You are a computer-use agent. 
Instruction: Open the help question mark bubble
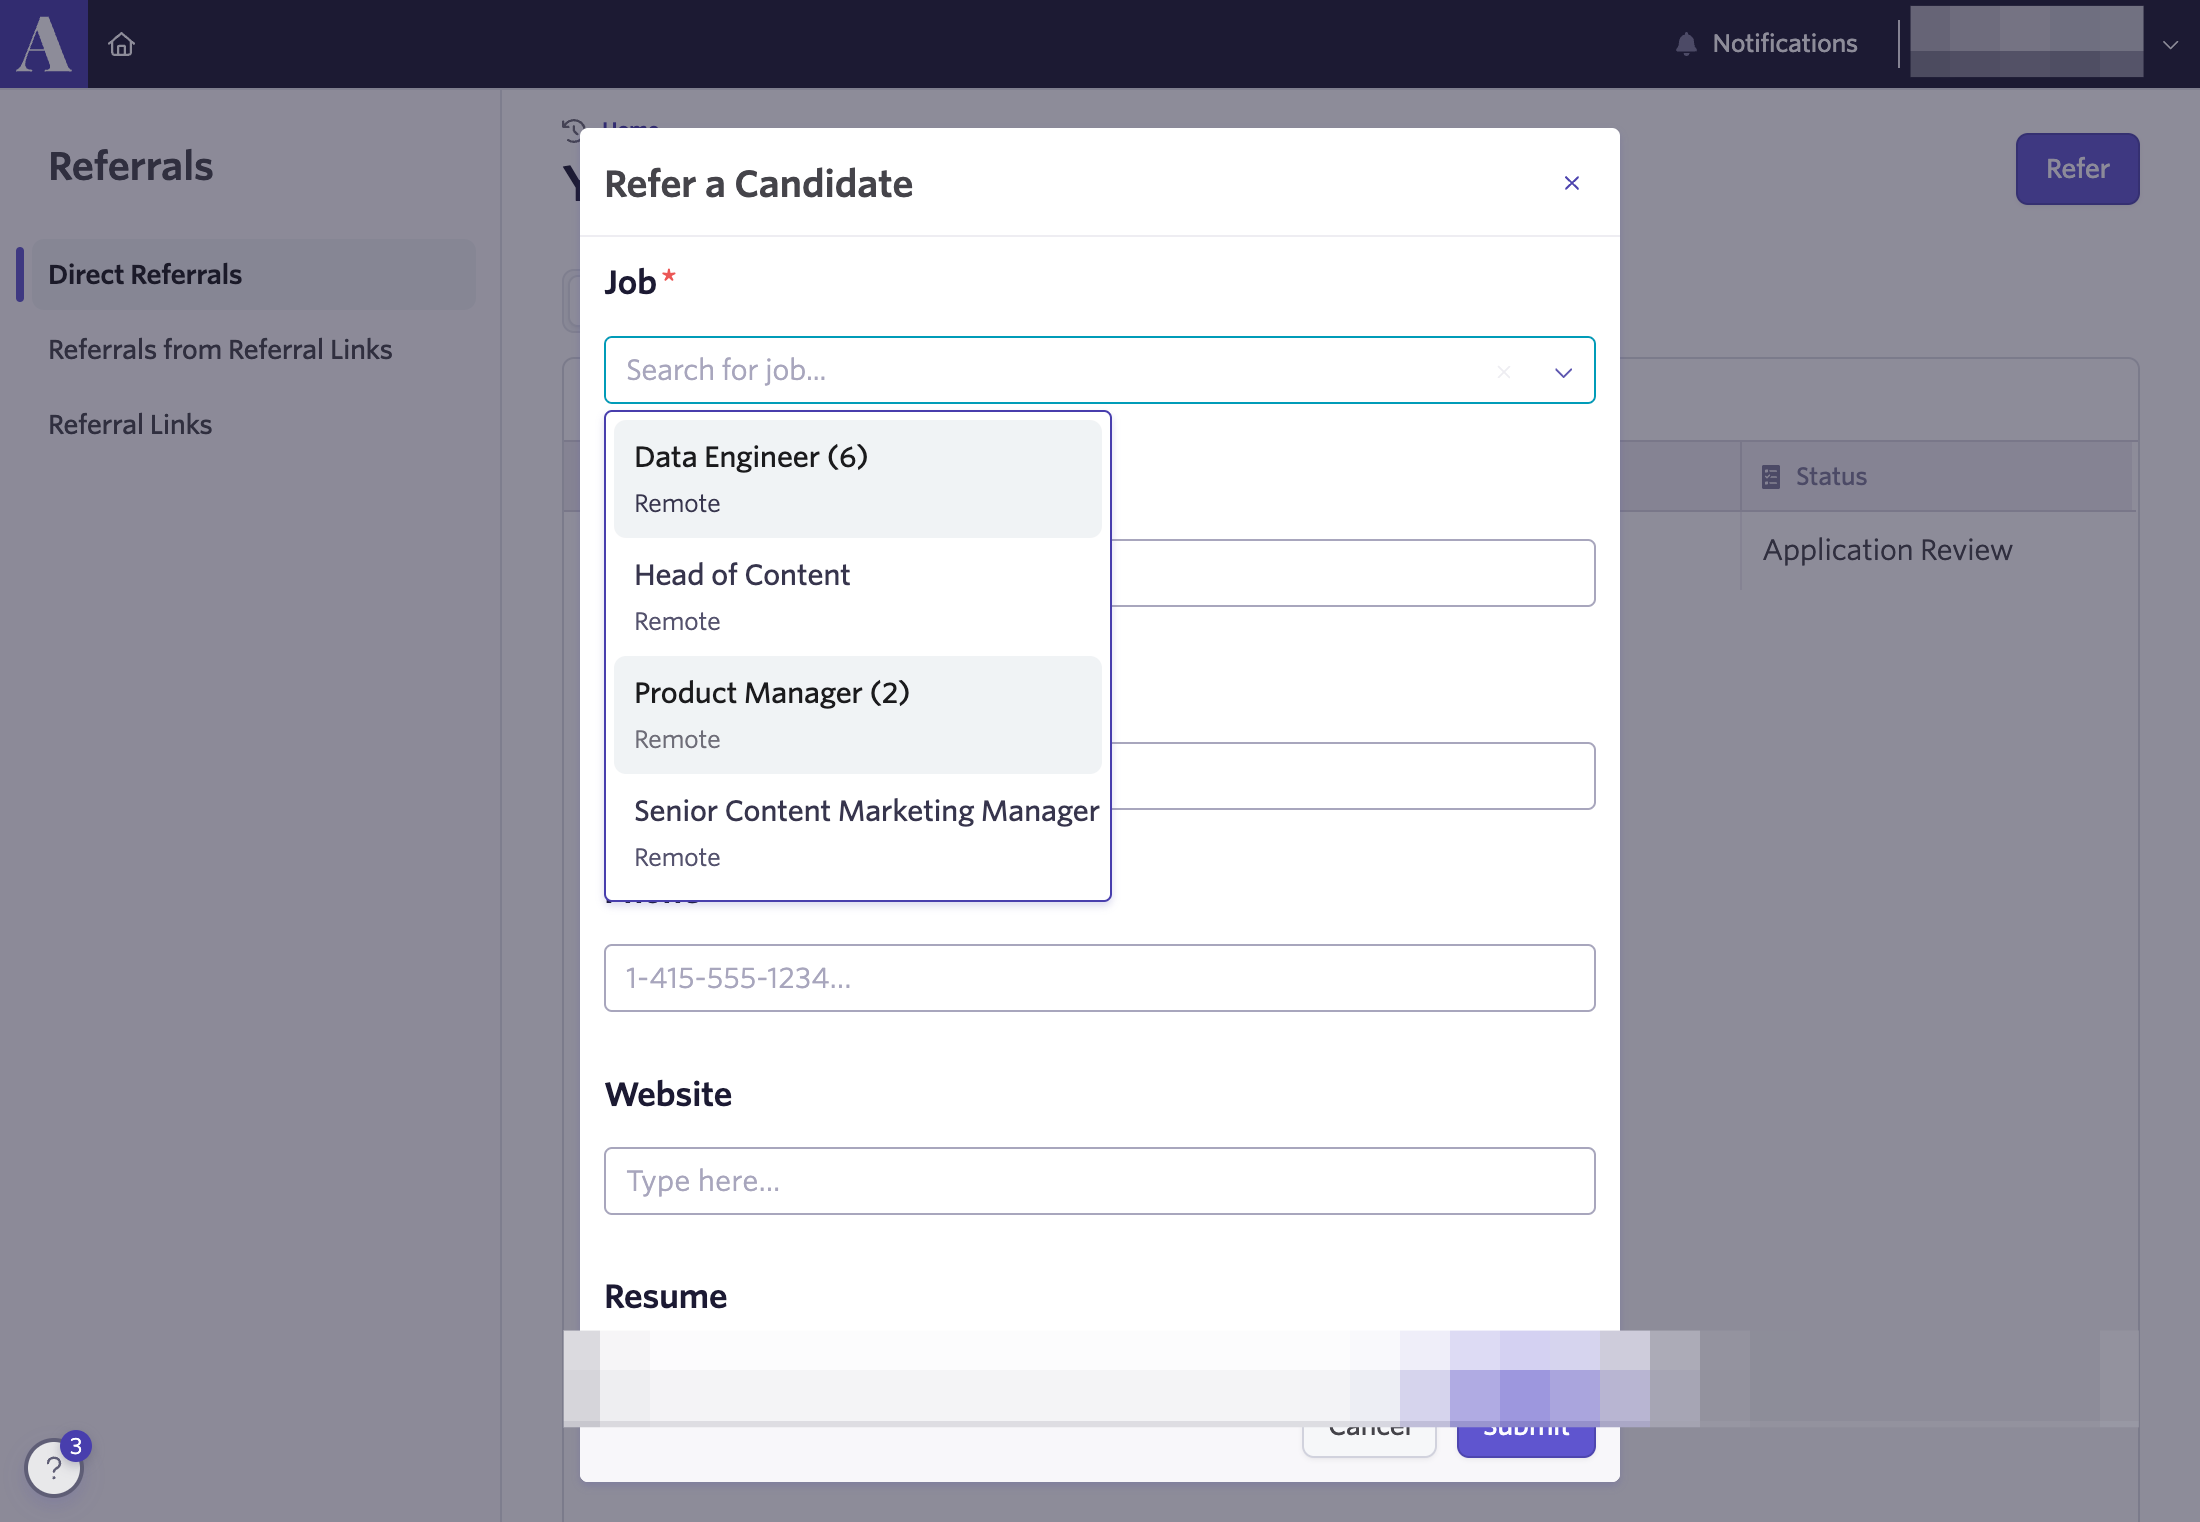[53, 1467]
